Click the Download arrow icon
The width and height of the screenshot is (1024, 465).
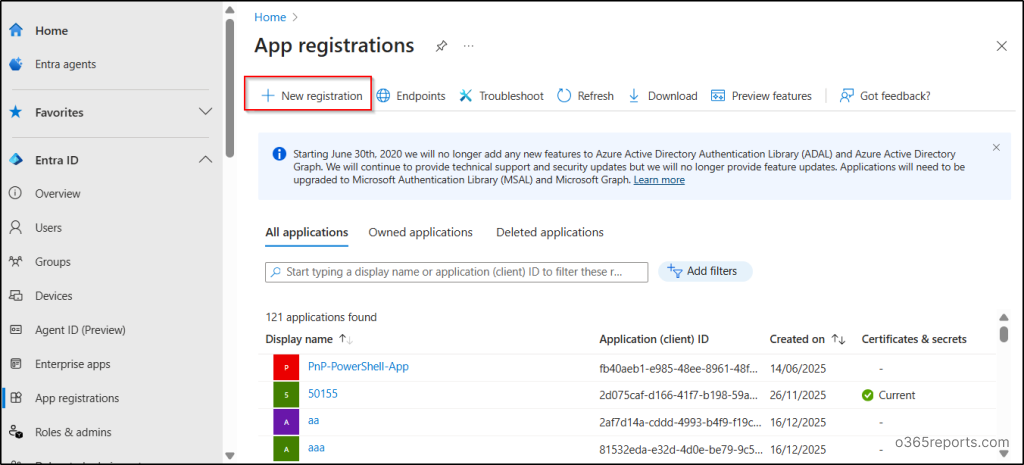tap(633, 95)
